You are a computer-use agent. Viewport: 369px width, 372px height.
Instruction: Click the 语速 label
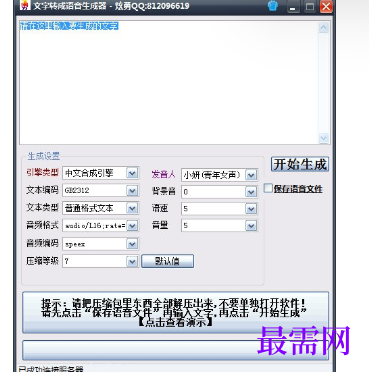point(160,208)
